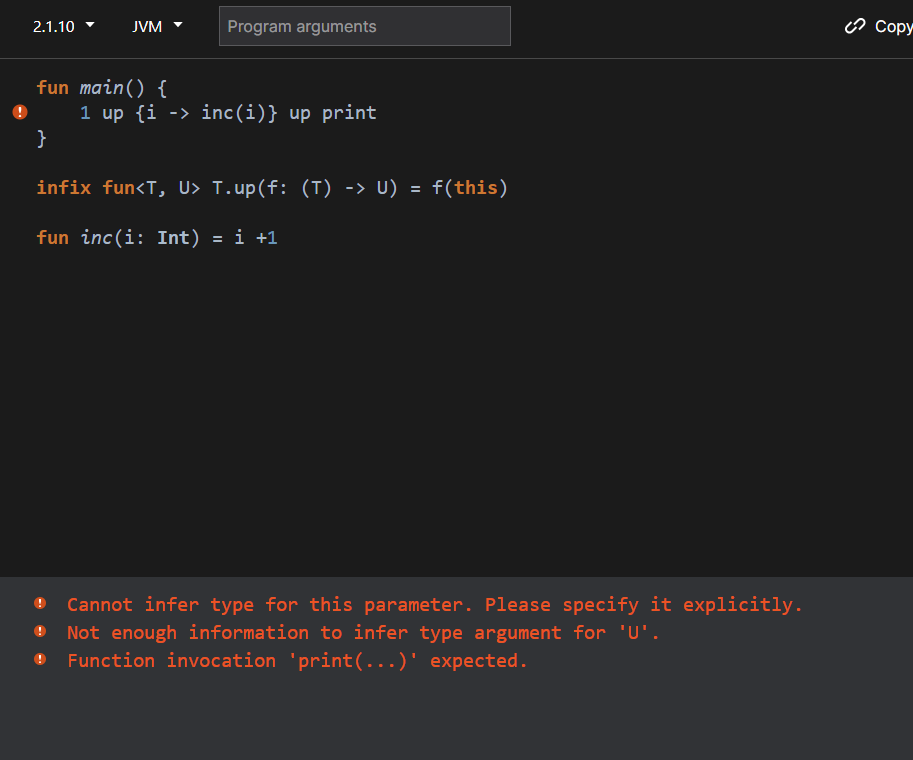Click the error icon in the editor gutter
Image resolution: width=913 pixels, height=760 pixels.
(x=20, y=112)
